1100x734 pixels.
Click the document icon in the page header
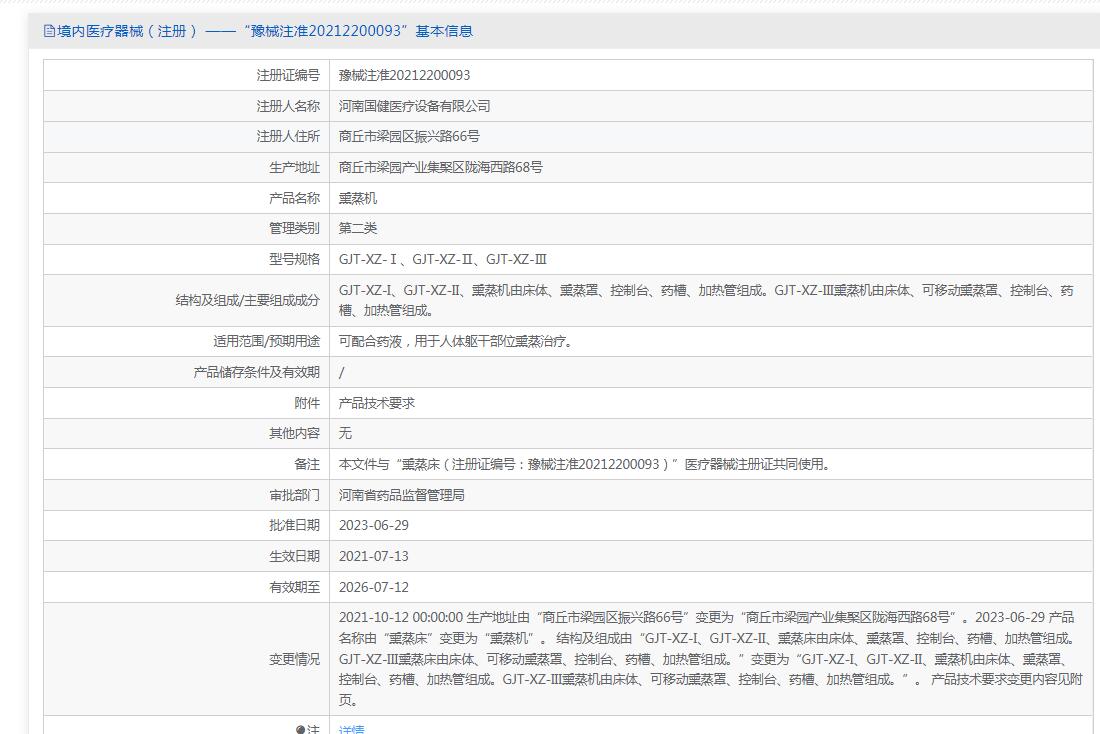point(49,31)
